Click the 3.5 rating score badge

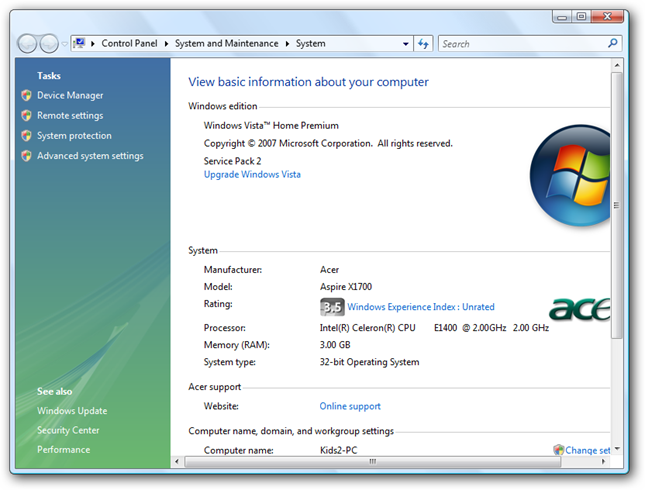point(332,307)
